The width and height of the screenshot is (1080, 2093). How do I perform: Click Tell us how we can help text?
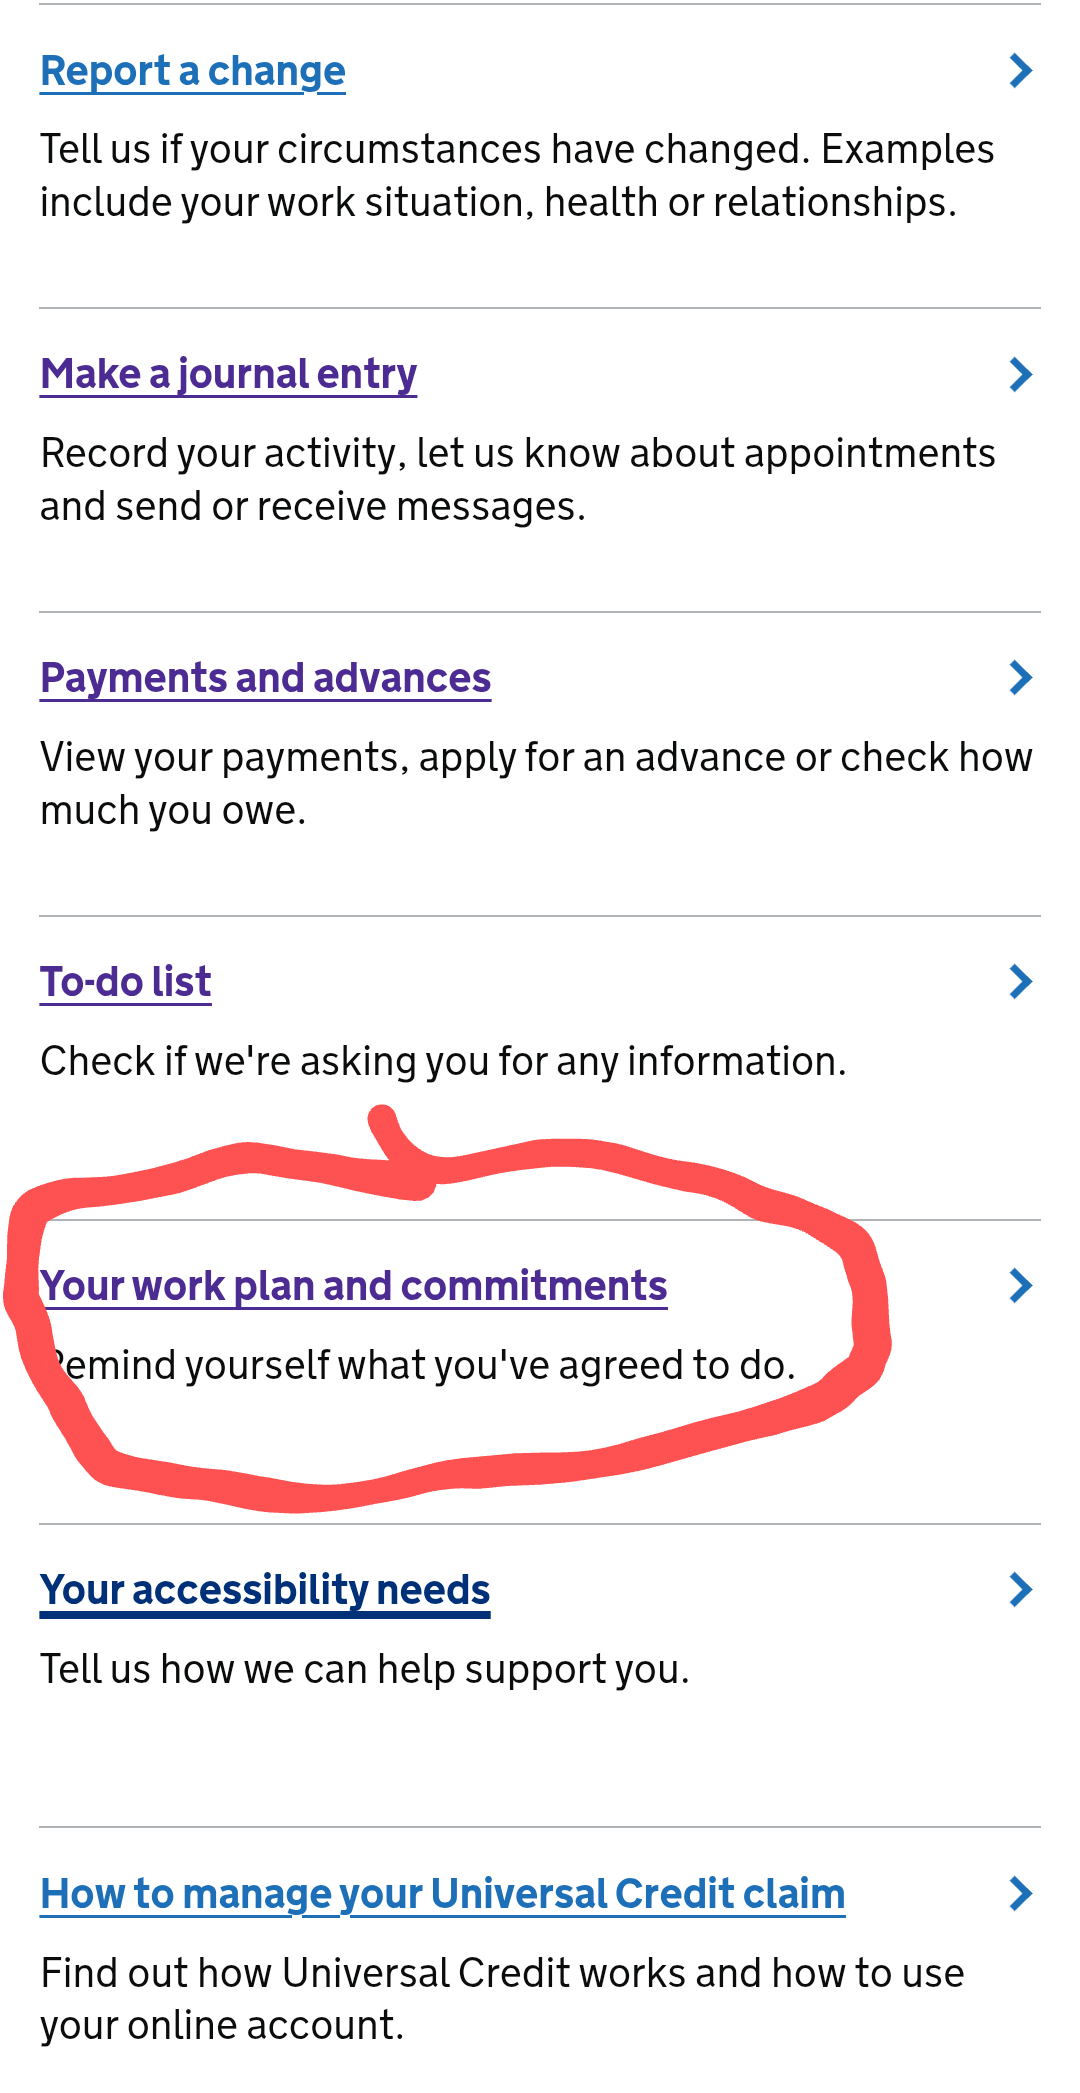point(365,1669)
